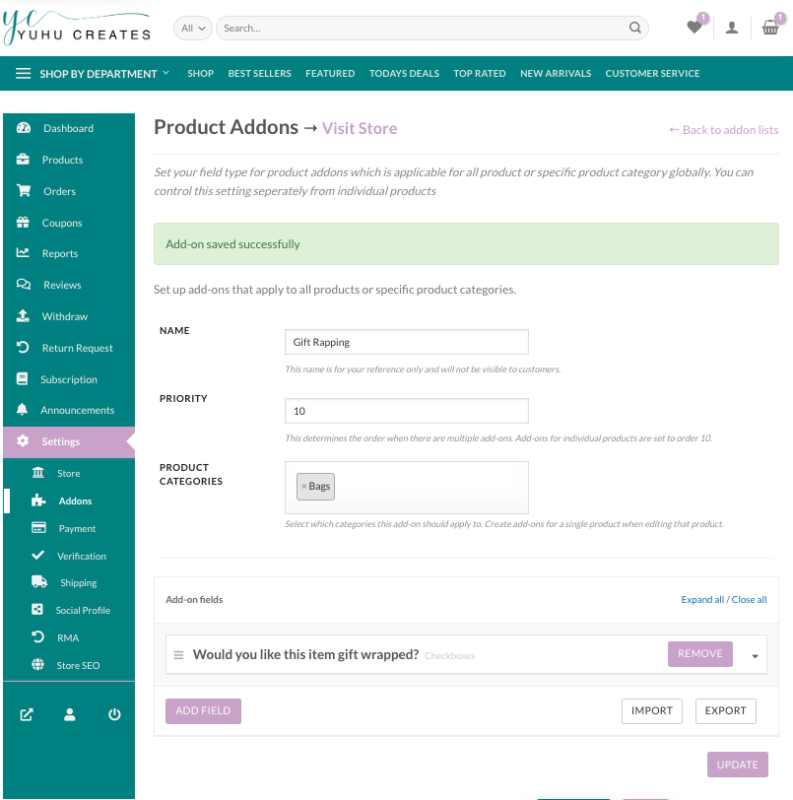Open the Shop menu item
The width and height of the screenshot is (793, 800).
tap(201, 73)
